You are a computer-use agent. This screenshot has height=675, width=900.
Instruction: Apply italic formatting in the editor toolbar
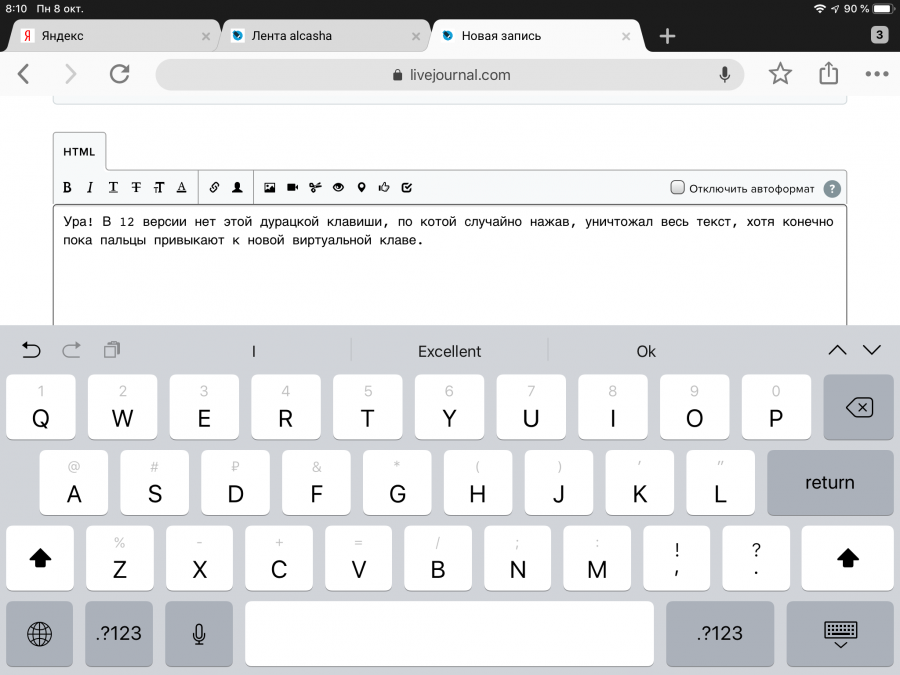(x=90, y=187)
